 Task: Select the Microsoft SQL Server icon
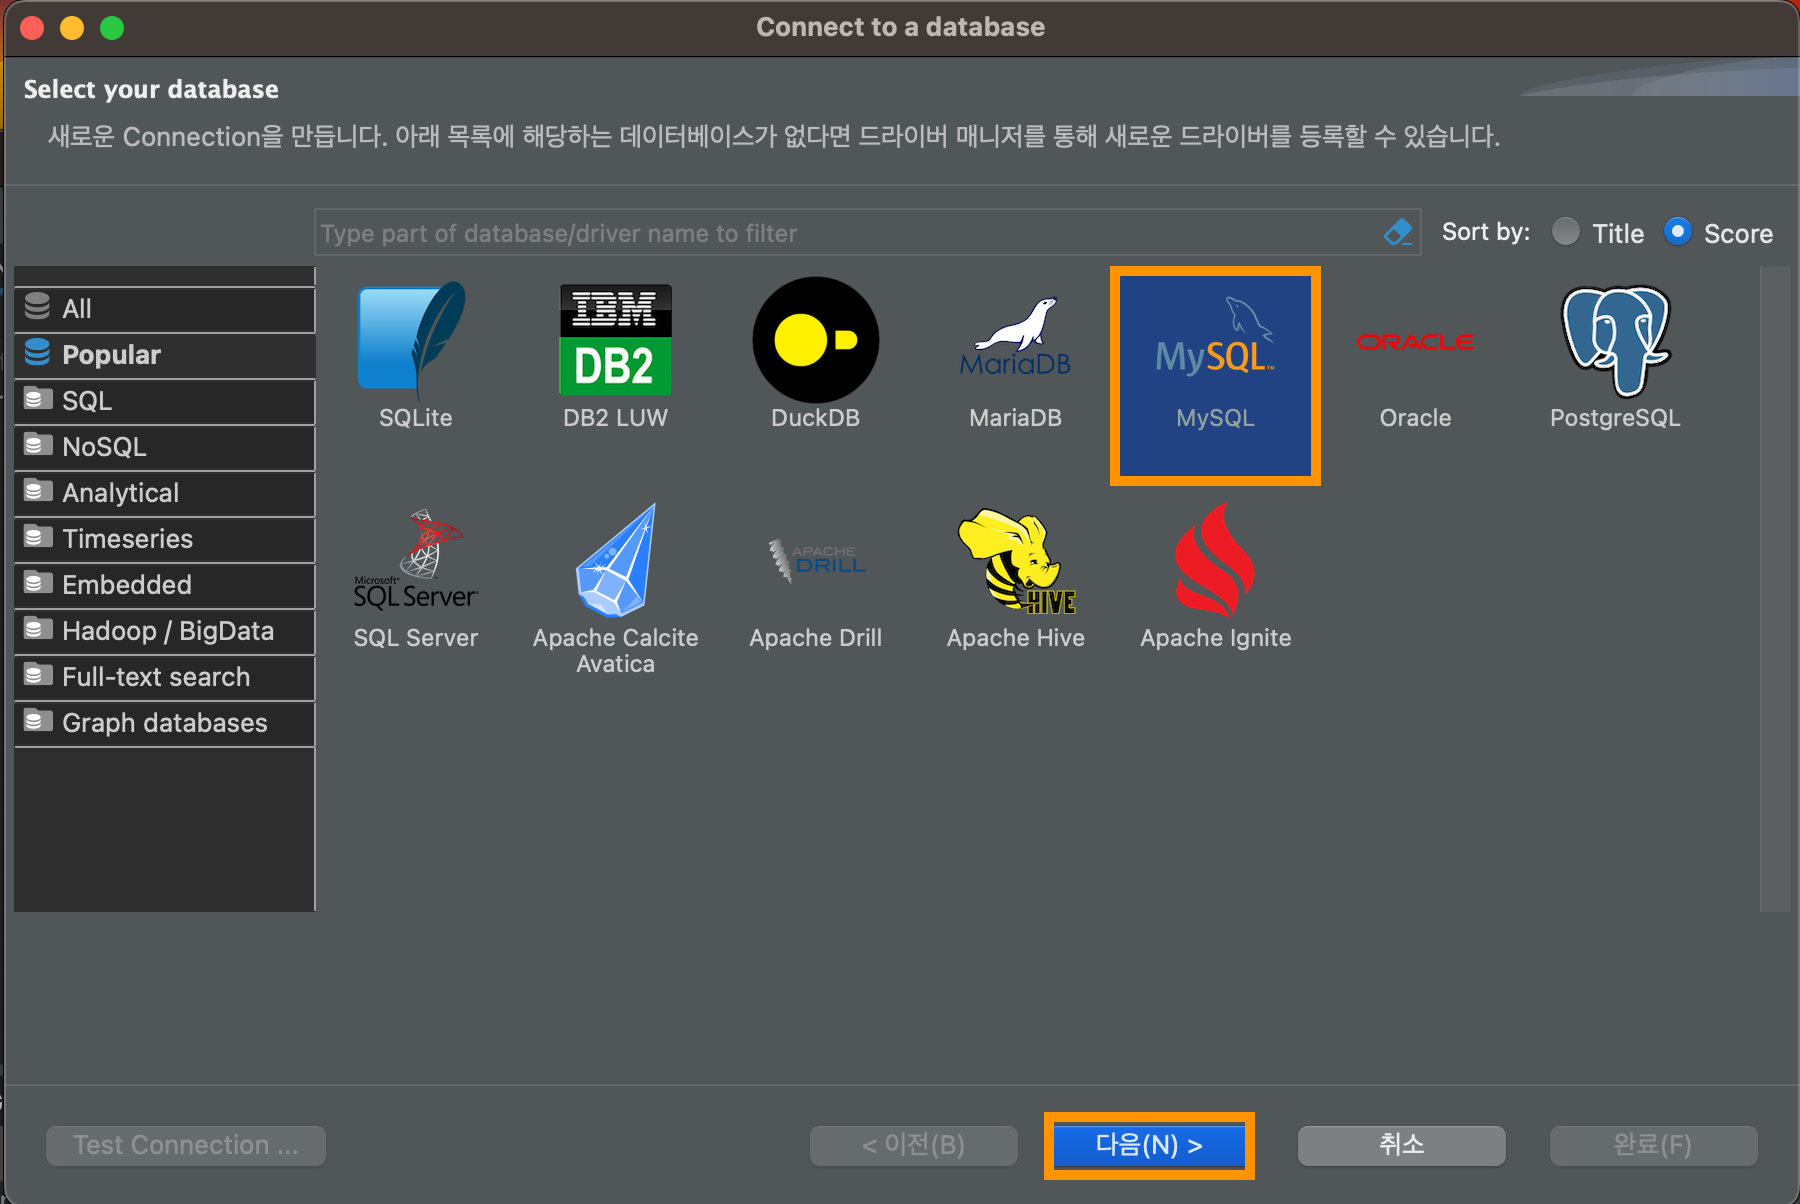(x=416, y=560)
